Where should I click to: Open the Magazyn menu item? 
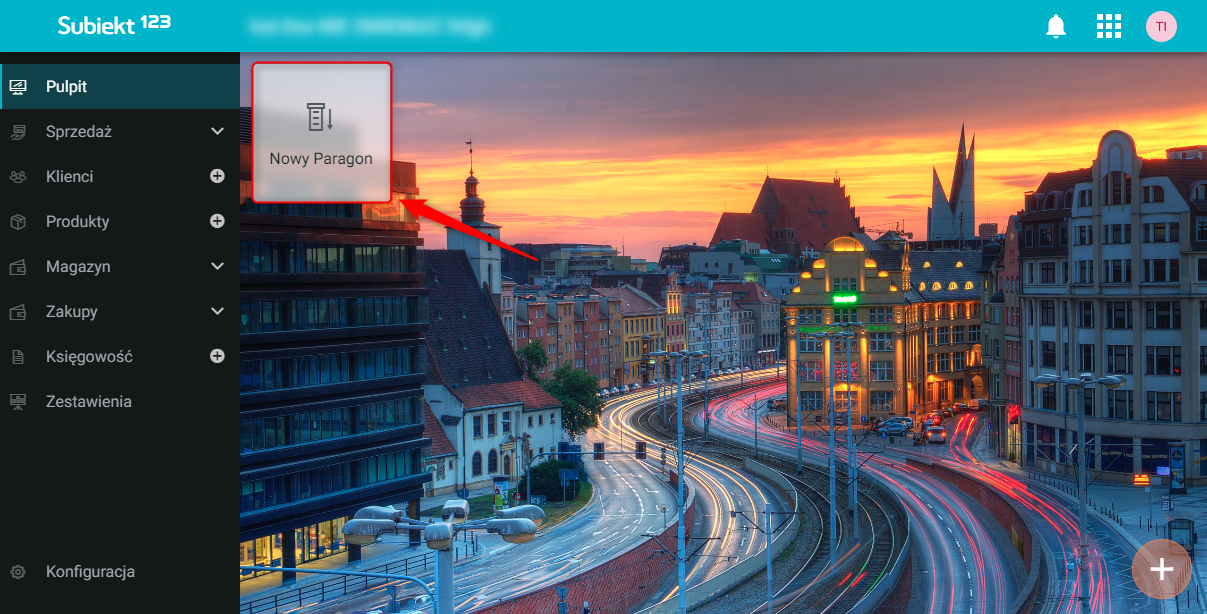pyautogui.click(x=120, y=267)
